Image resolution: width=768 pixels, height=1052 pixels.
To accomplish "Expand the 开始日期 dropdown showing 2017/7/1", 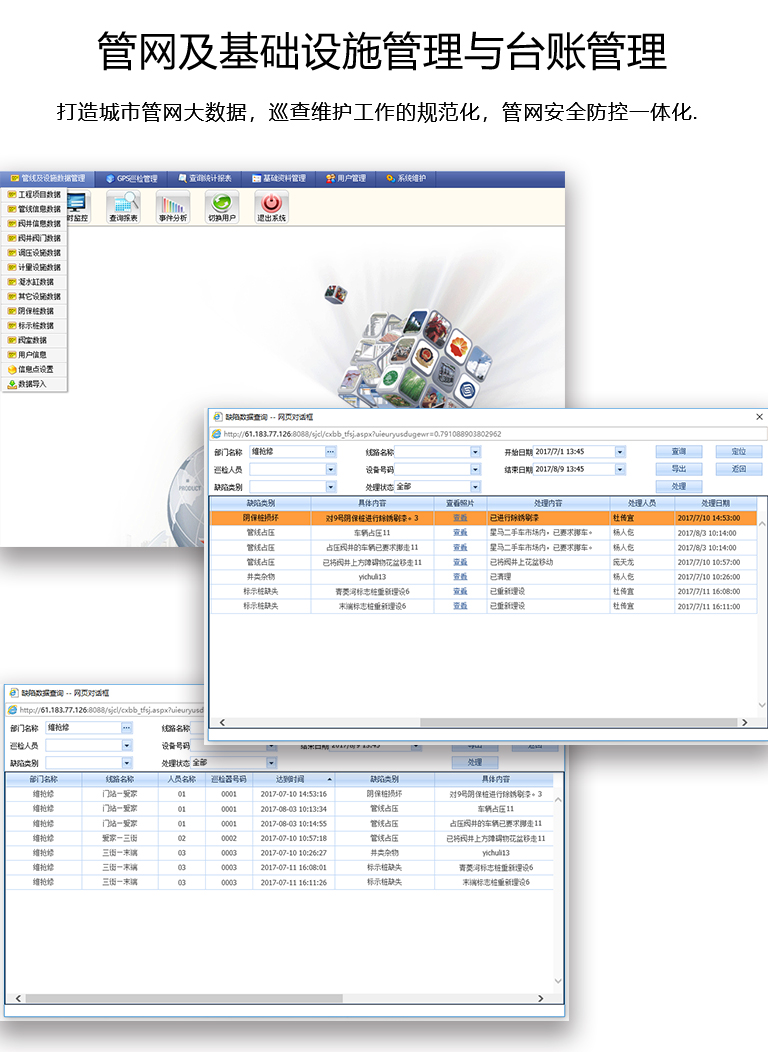I will (620, 452).
